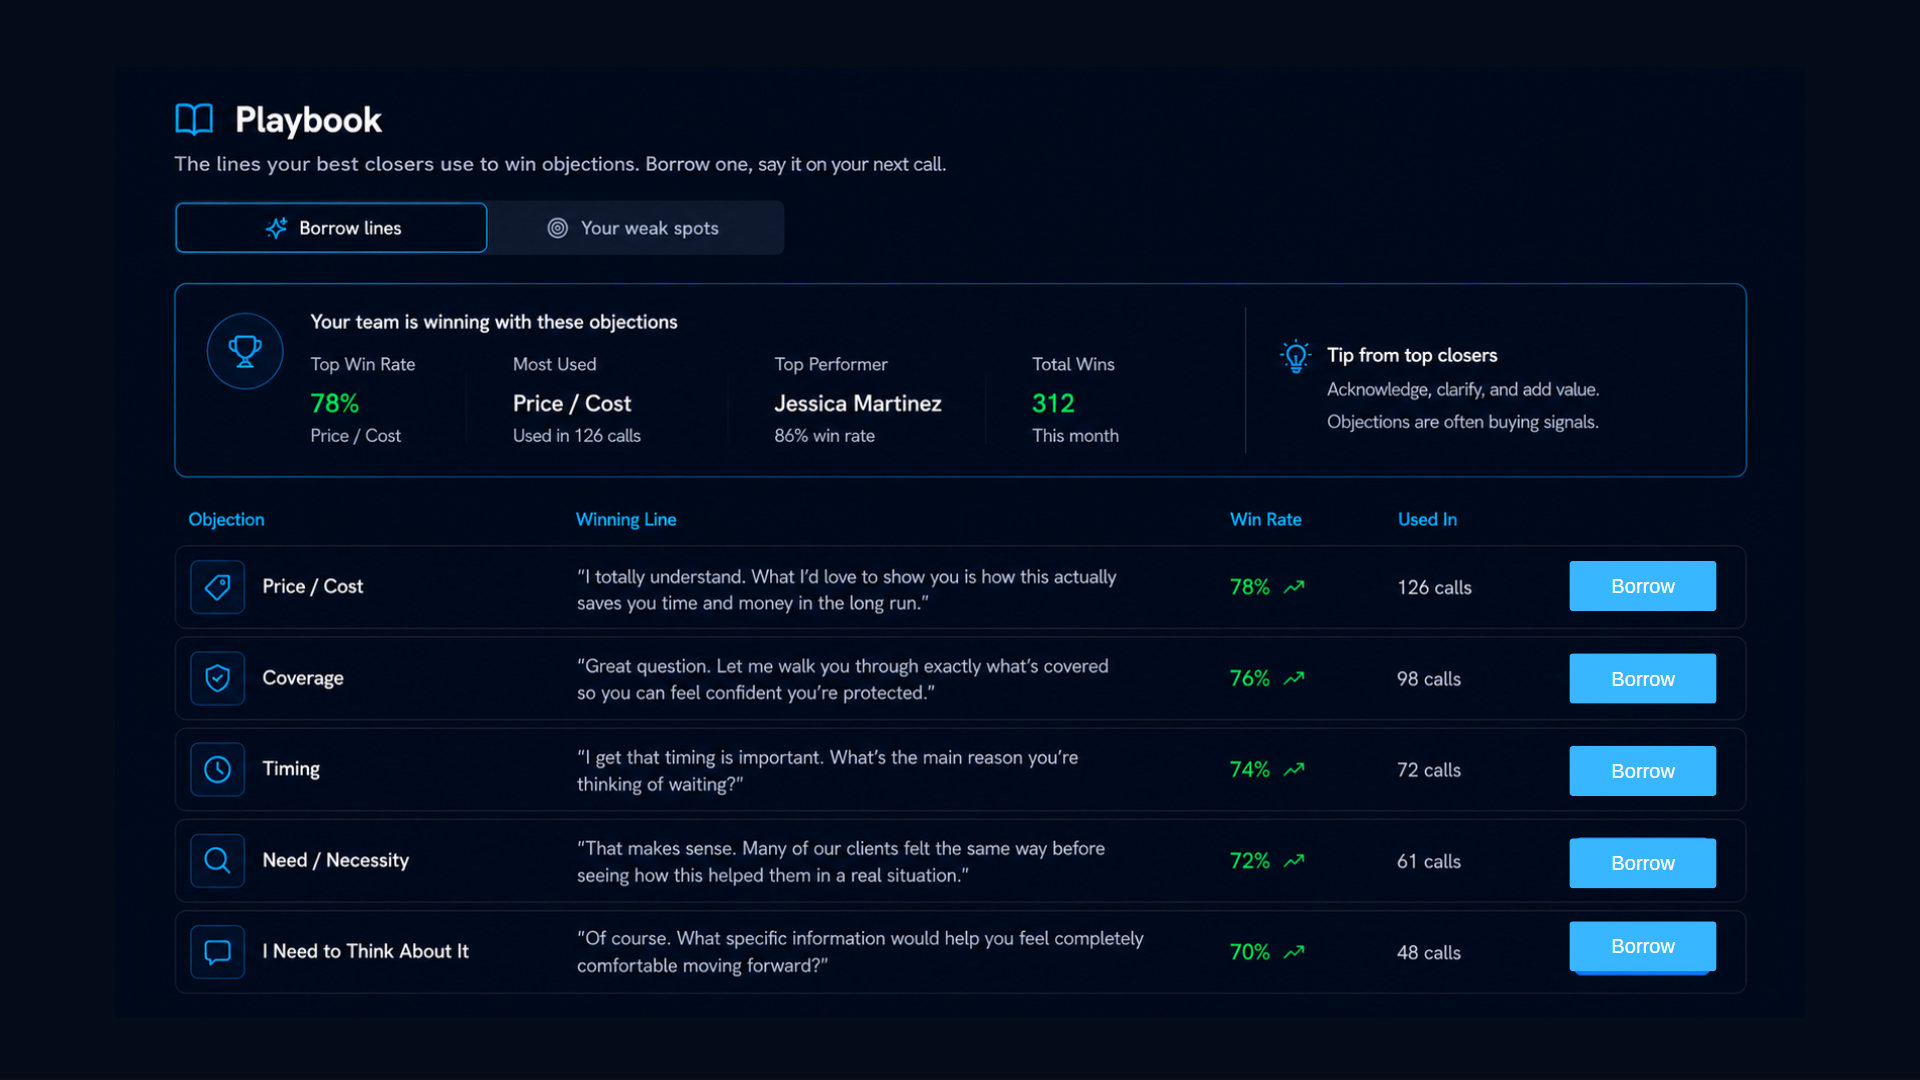The height and width of the screenshot is (1080, 1920).
Task: Click the Win Rate column header
Action: point(1265,519)
